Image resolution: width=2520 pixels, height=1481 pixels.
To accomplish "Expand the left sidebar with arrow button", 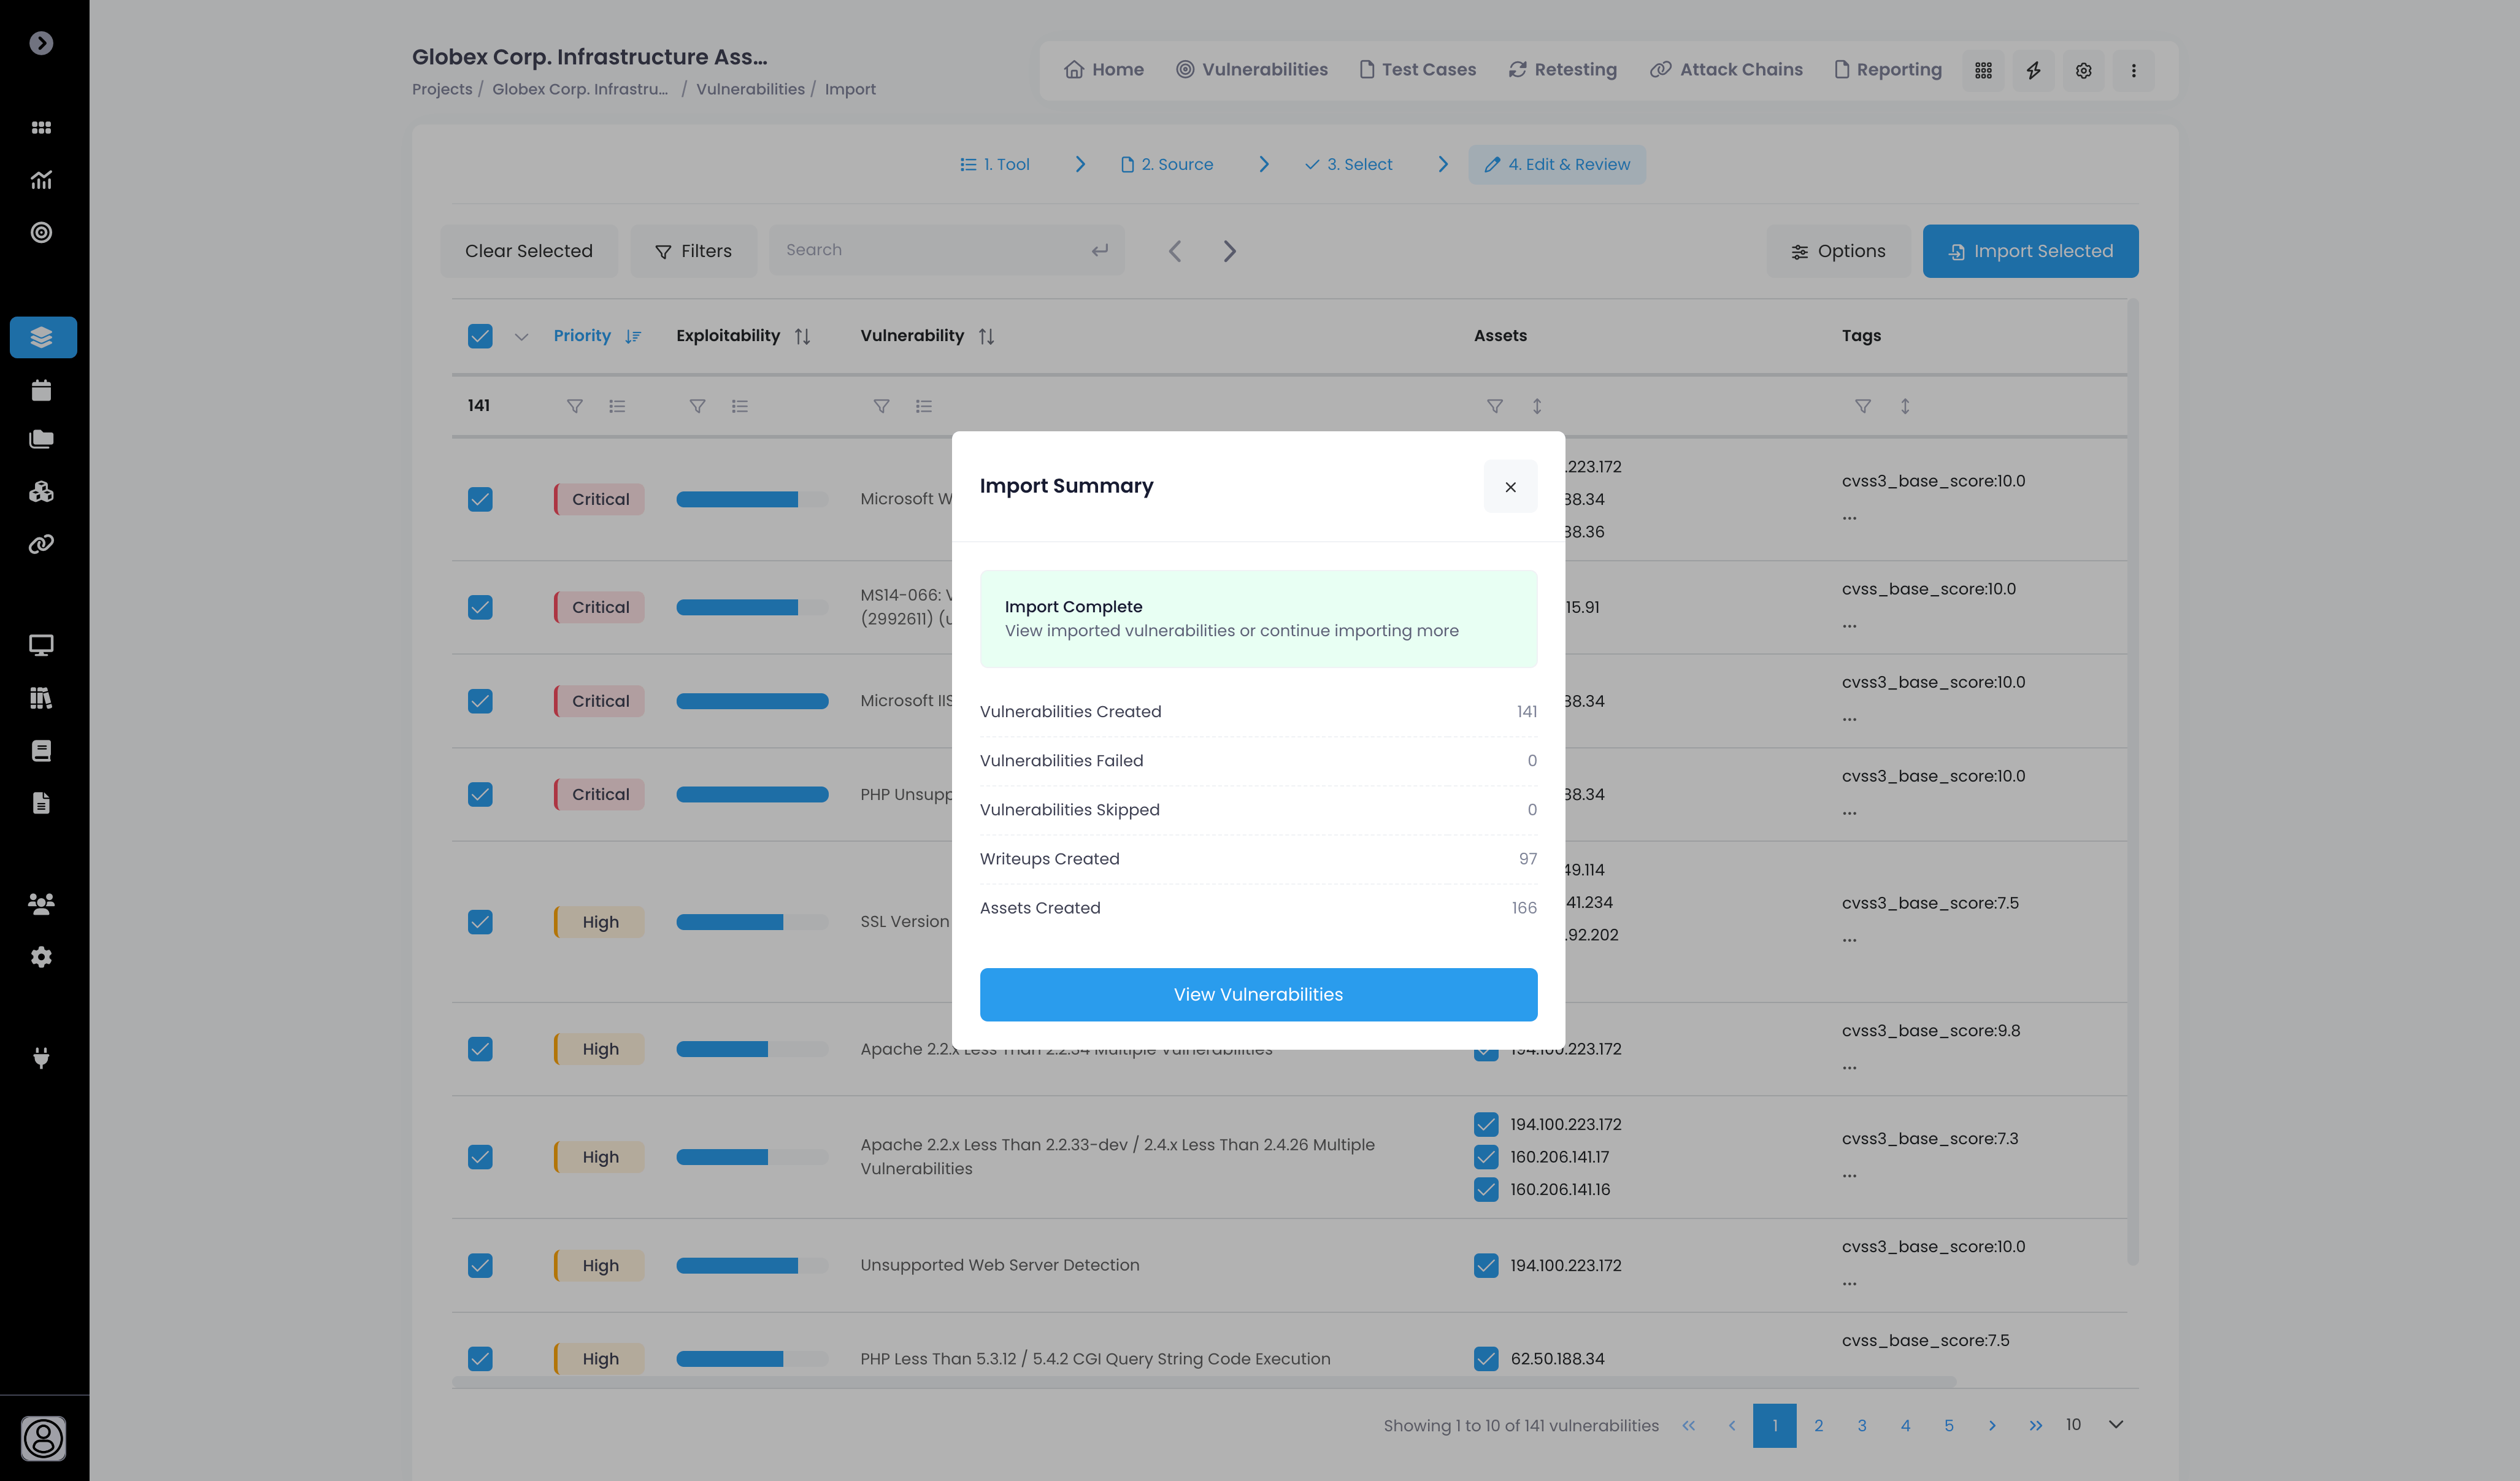I will (41, 43).
